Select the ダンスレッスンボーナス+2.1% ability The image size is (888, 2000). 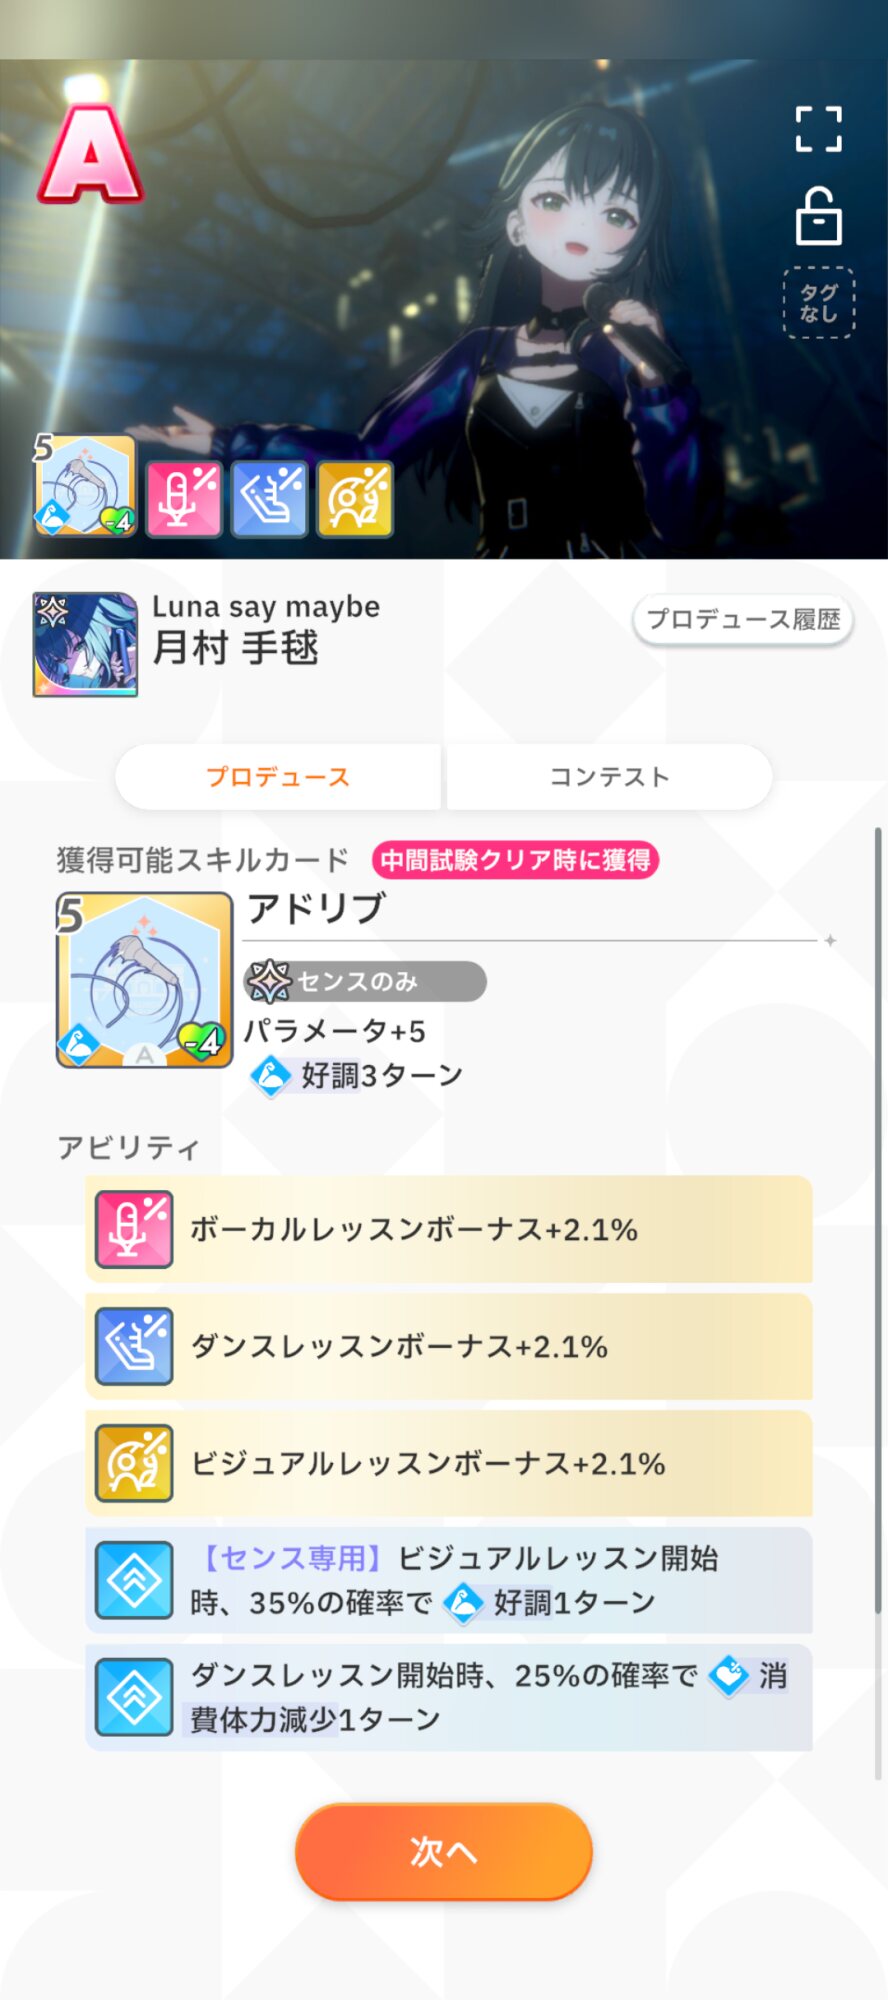tap(449, 1346)
